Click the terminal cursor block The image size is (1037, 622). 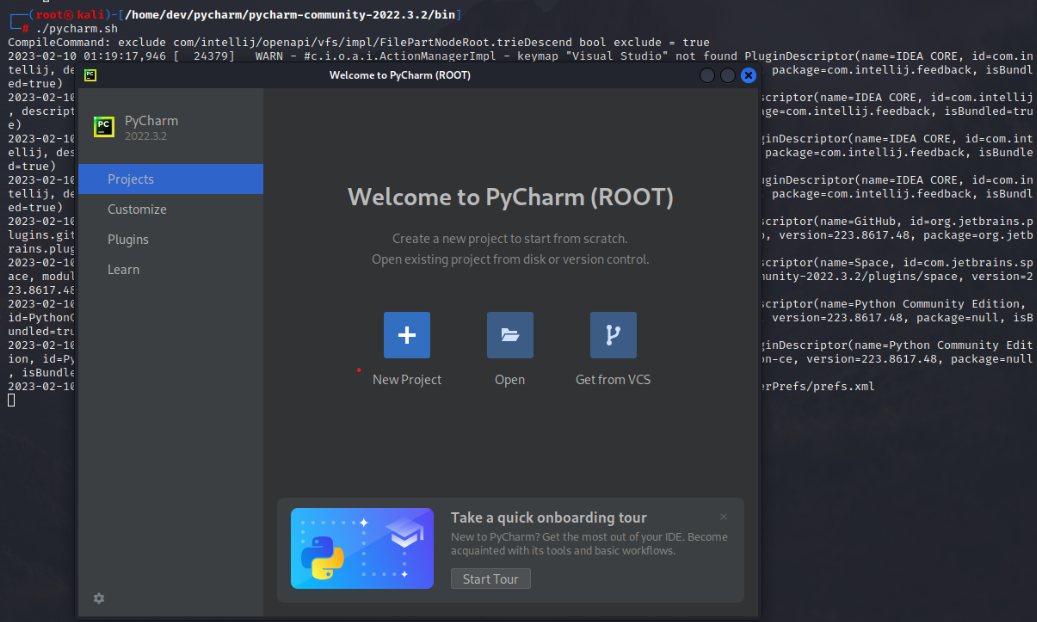[x=11, y=400]
